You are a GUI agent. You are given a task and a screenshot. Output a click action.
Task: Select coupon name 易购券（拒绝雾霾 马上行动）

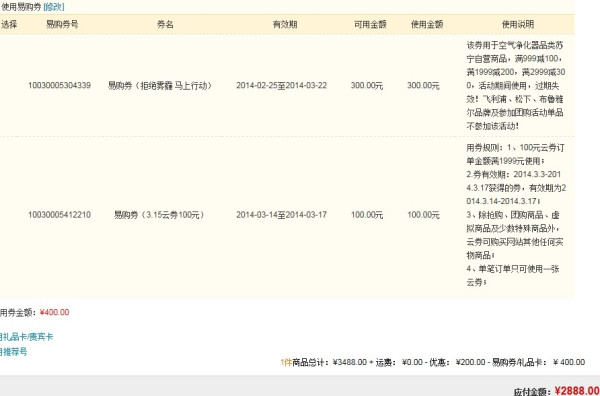pos(160,86)
